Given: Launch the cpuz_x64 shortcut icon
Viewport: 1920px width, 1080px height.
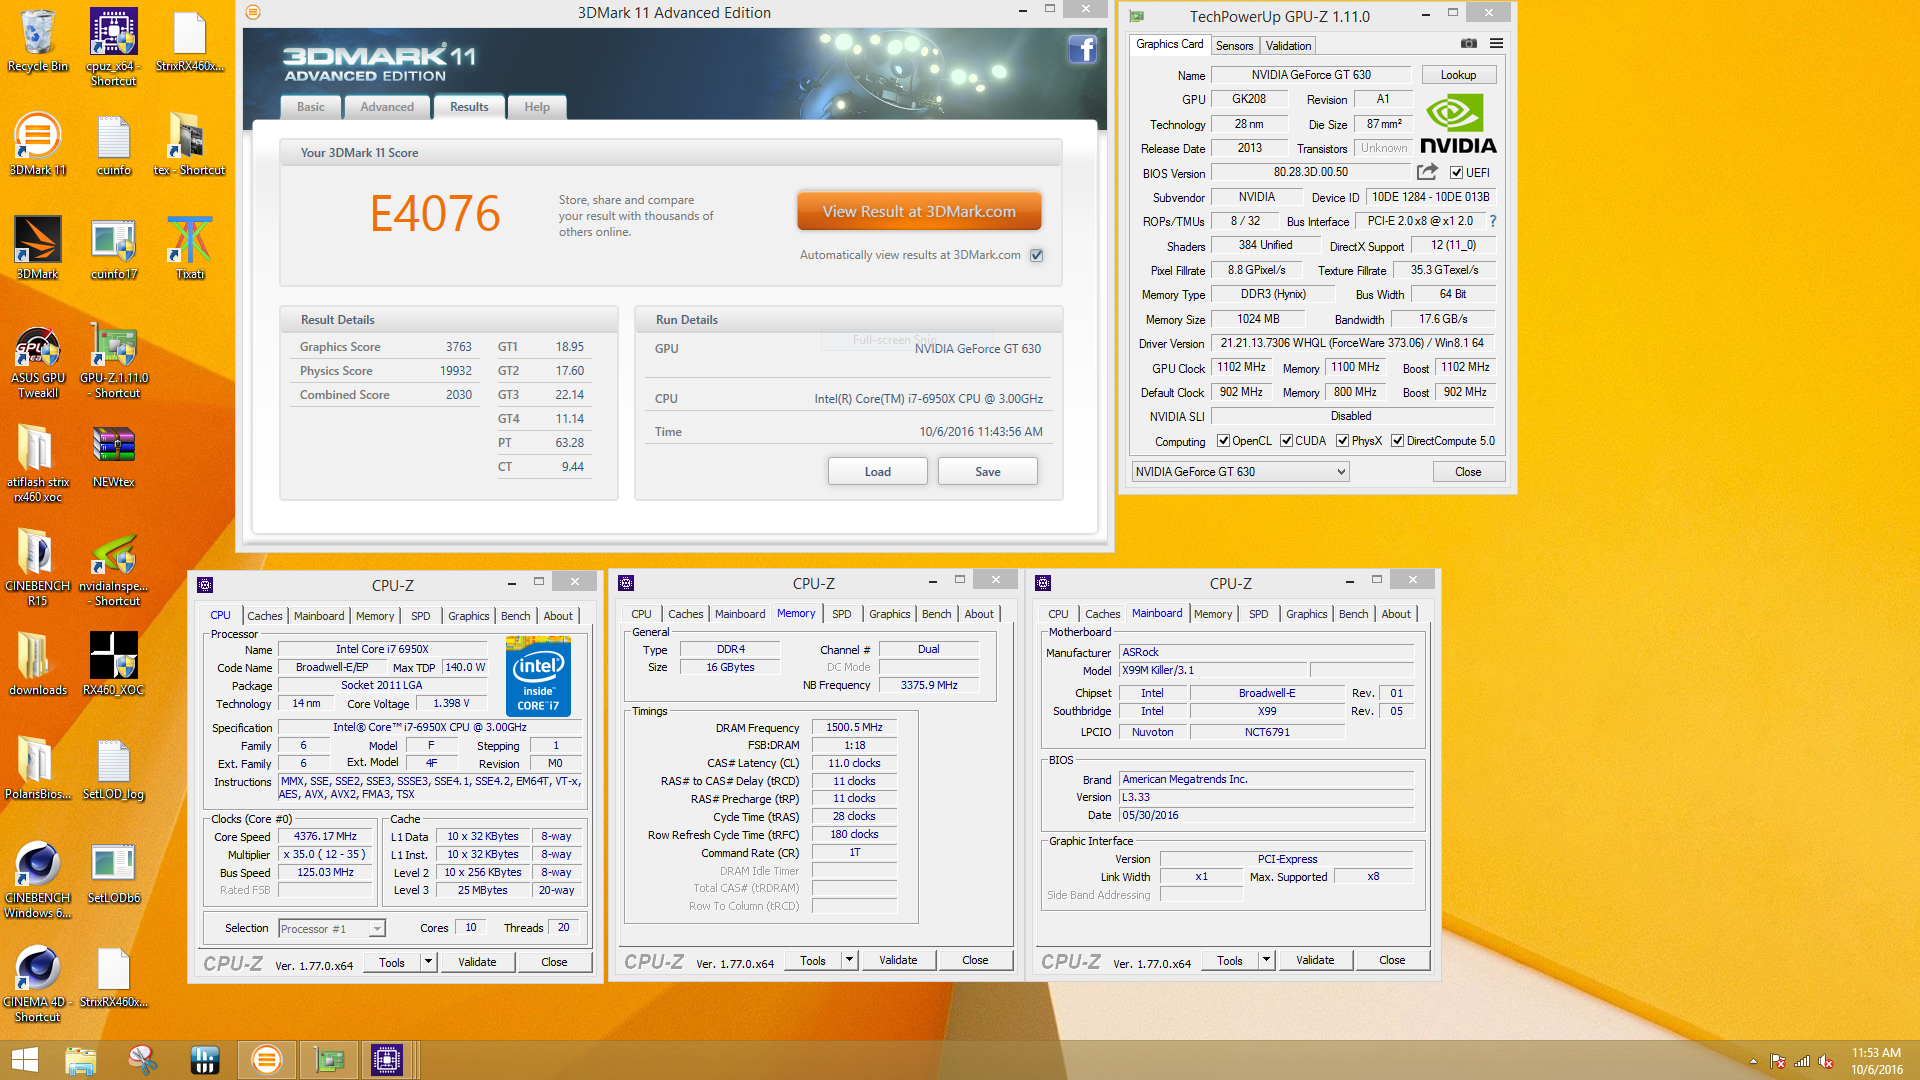Looking at the screenshot, I should pos(113,46).
